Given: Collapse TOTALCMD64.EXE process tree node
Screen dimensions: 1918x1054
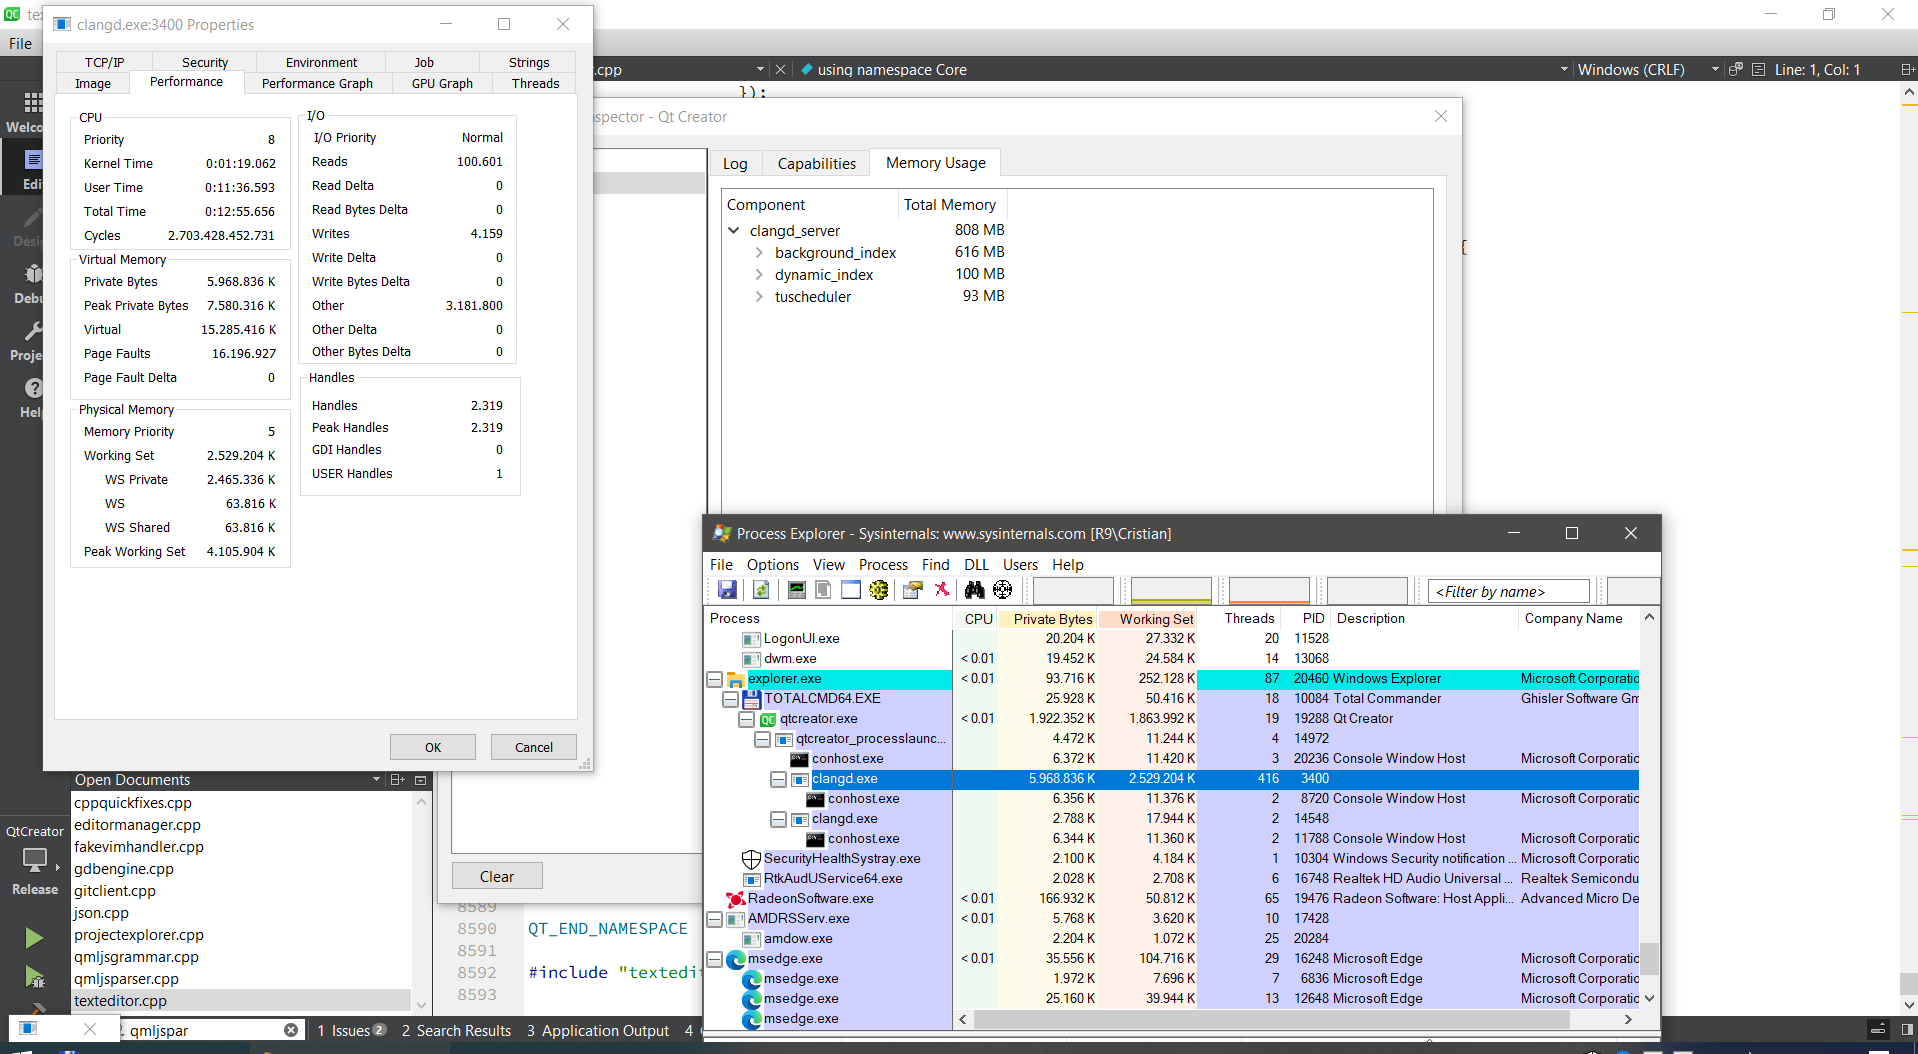Looking at the screenshot, I should [730, 699].
